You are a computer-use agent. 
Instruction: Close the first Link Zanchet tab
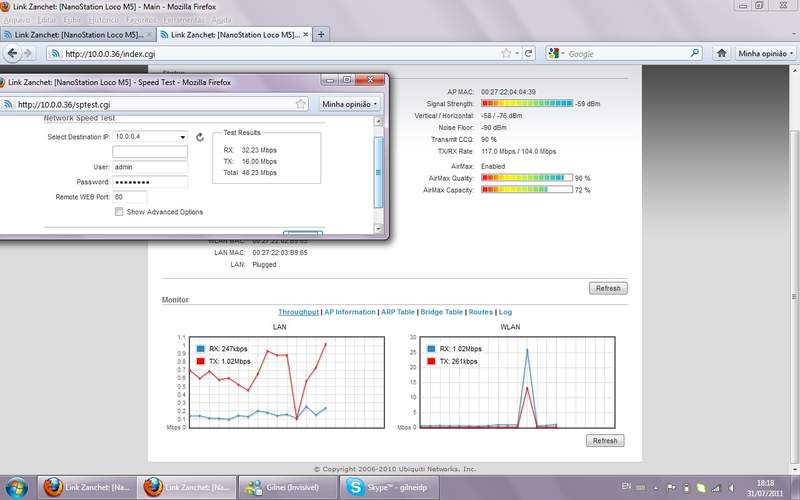(149, 35)
